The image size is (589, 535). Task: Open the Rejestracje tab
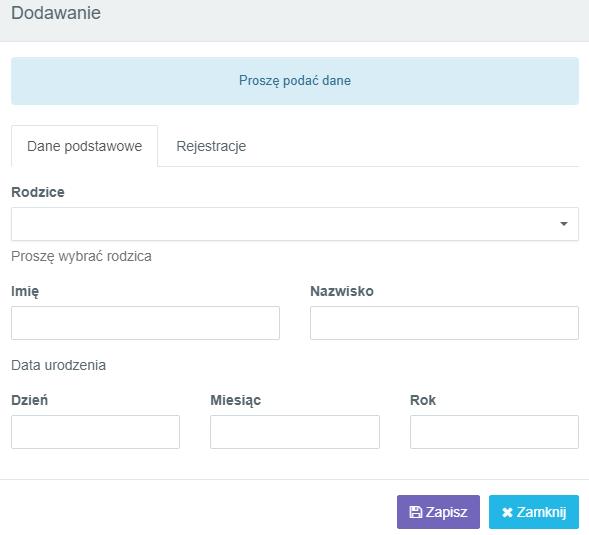(x=211, y=146)
